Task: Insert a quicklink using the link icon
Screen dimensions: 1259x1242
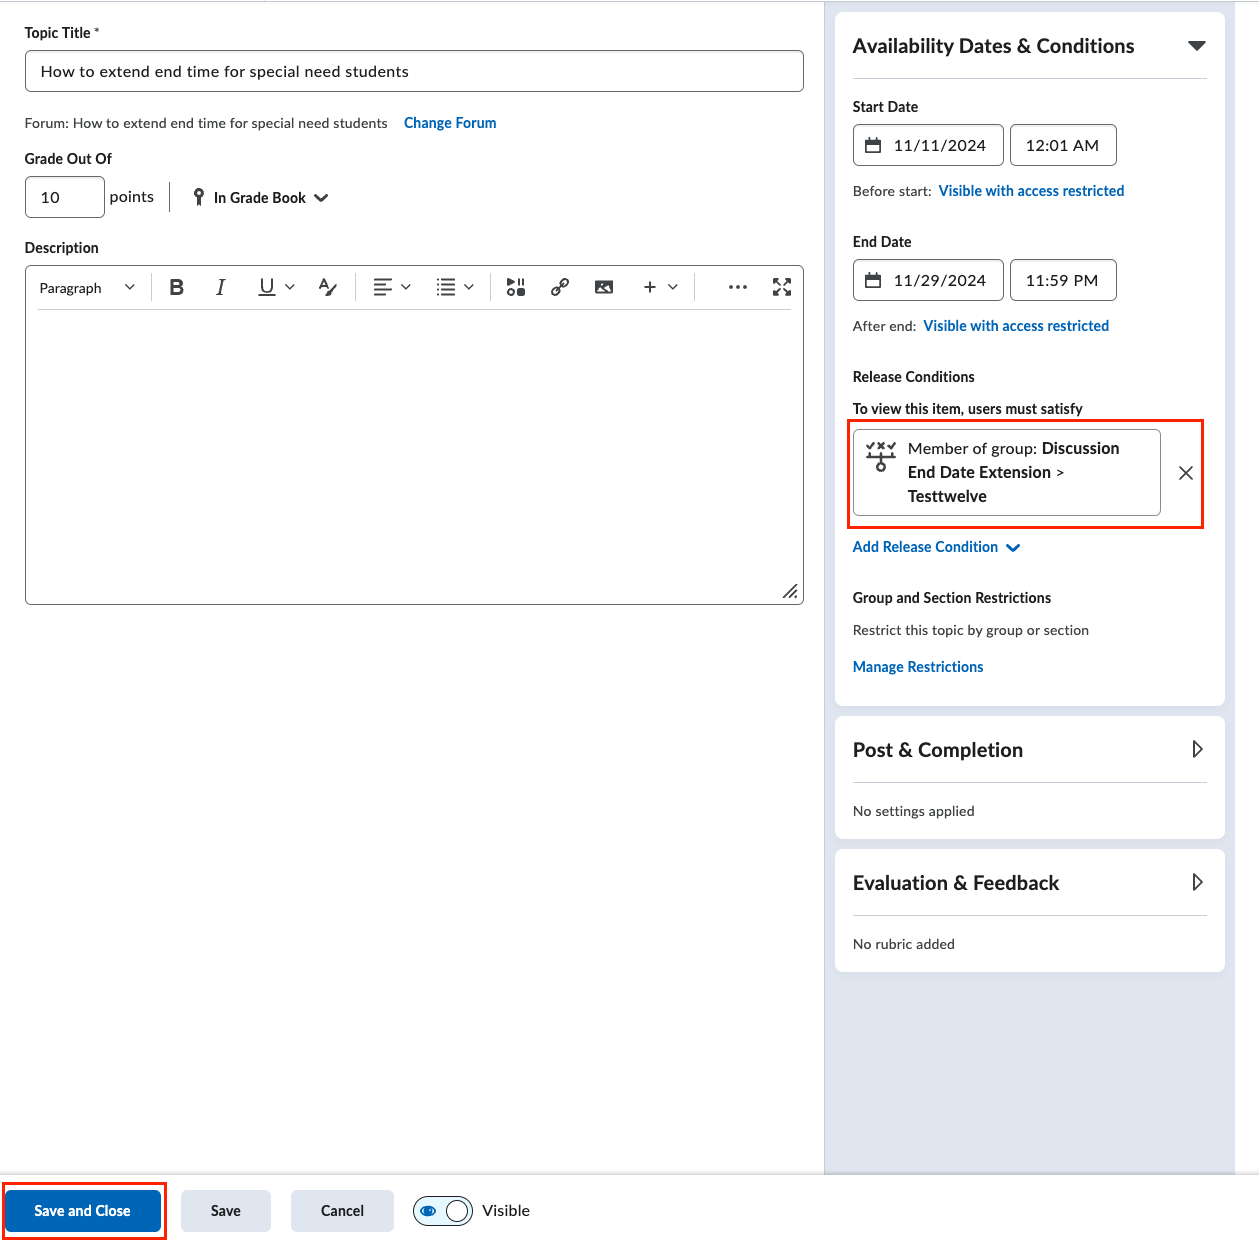Action: pyautogui.click(x=560, y=288)
